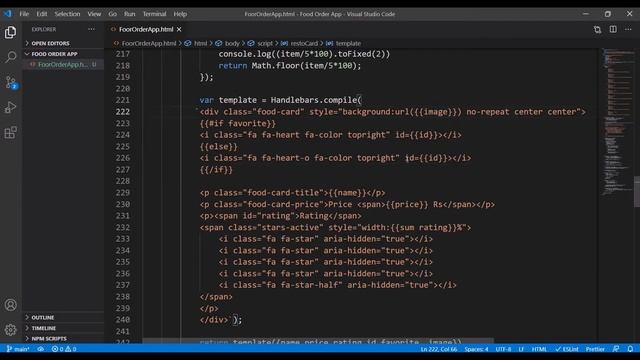Click the VS Code logo icon
Image resolution: width=640 pixels, height=360 pixels.
point(7,14)
